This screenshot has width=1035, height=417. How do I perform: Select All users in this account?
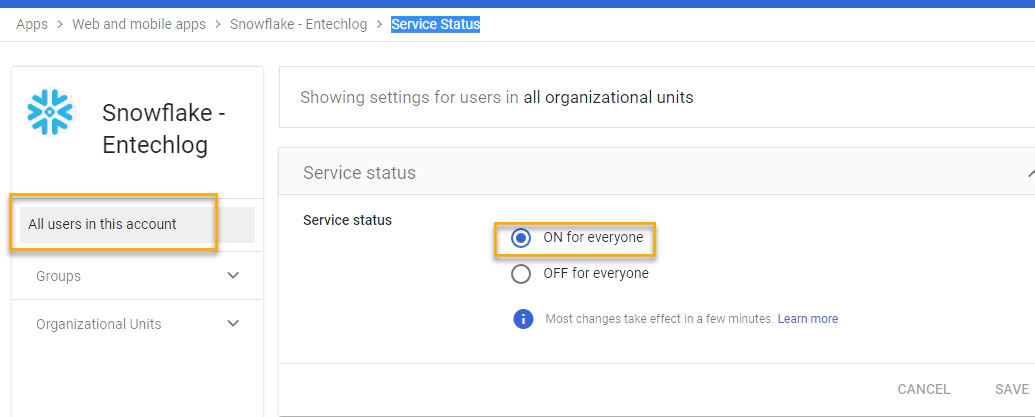coord(137,224)
